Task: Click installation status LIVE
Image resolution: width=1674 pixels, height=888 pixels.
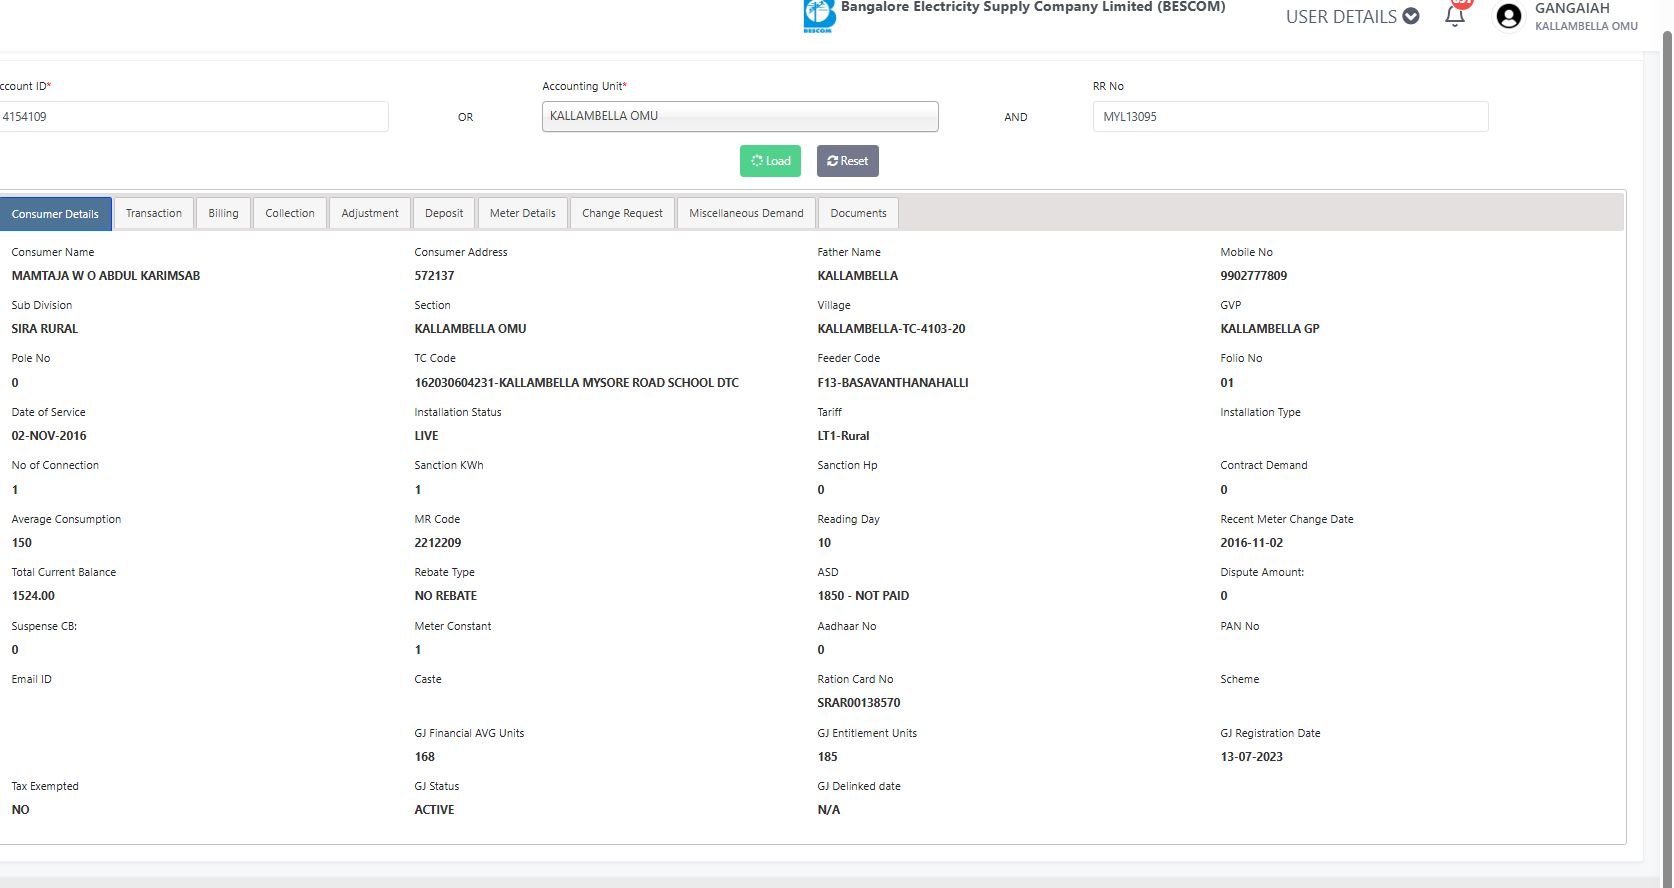Action: point(426,436)
